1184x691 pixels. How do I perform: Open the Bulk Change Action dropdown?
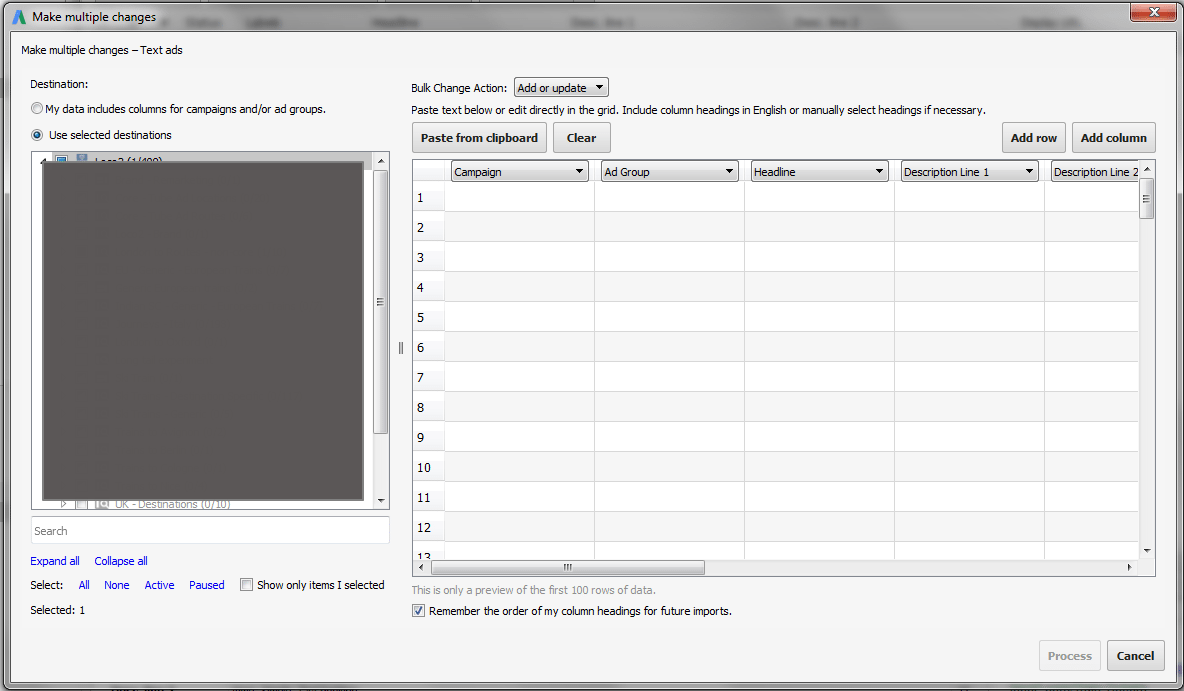[561, 87]
